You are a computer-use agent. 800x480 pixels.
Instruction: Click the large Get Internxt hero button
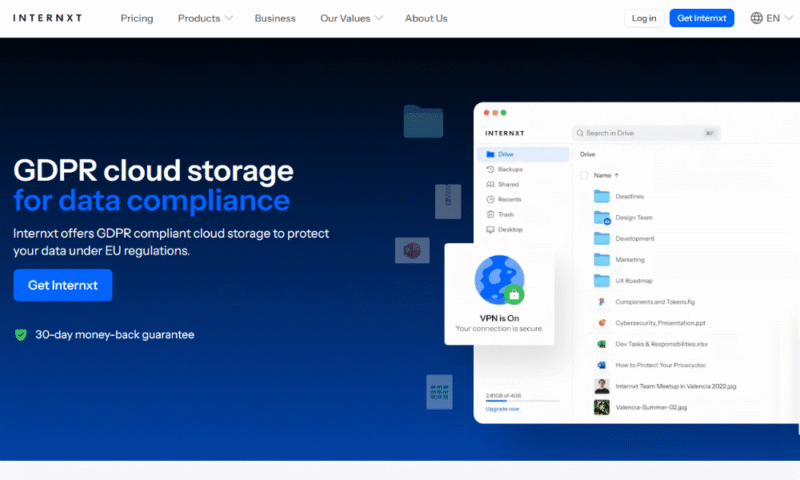click(x=63, y=285)
